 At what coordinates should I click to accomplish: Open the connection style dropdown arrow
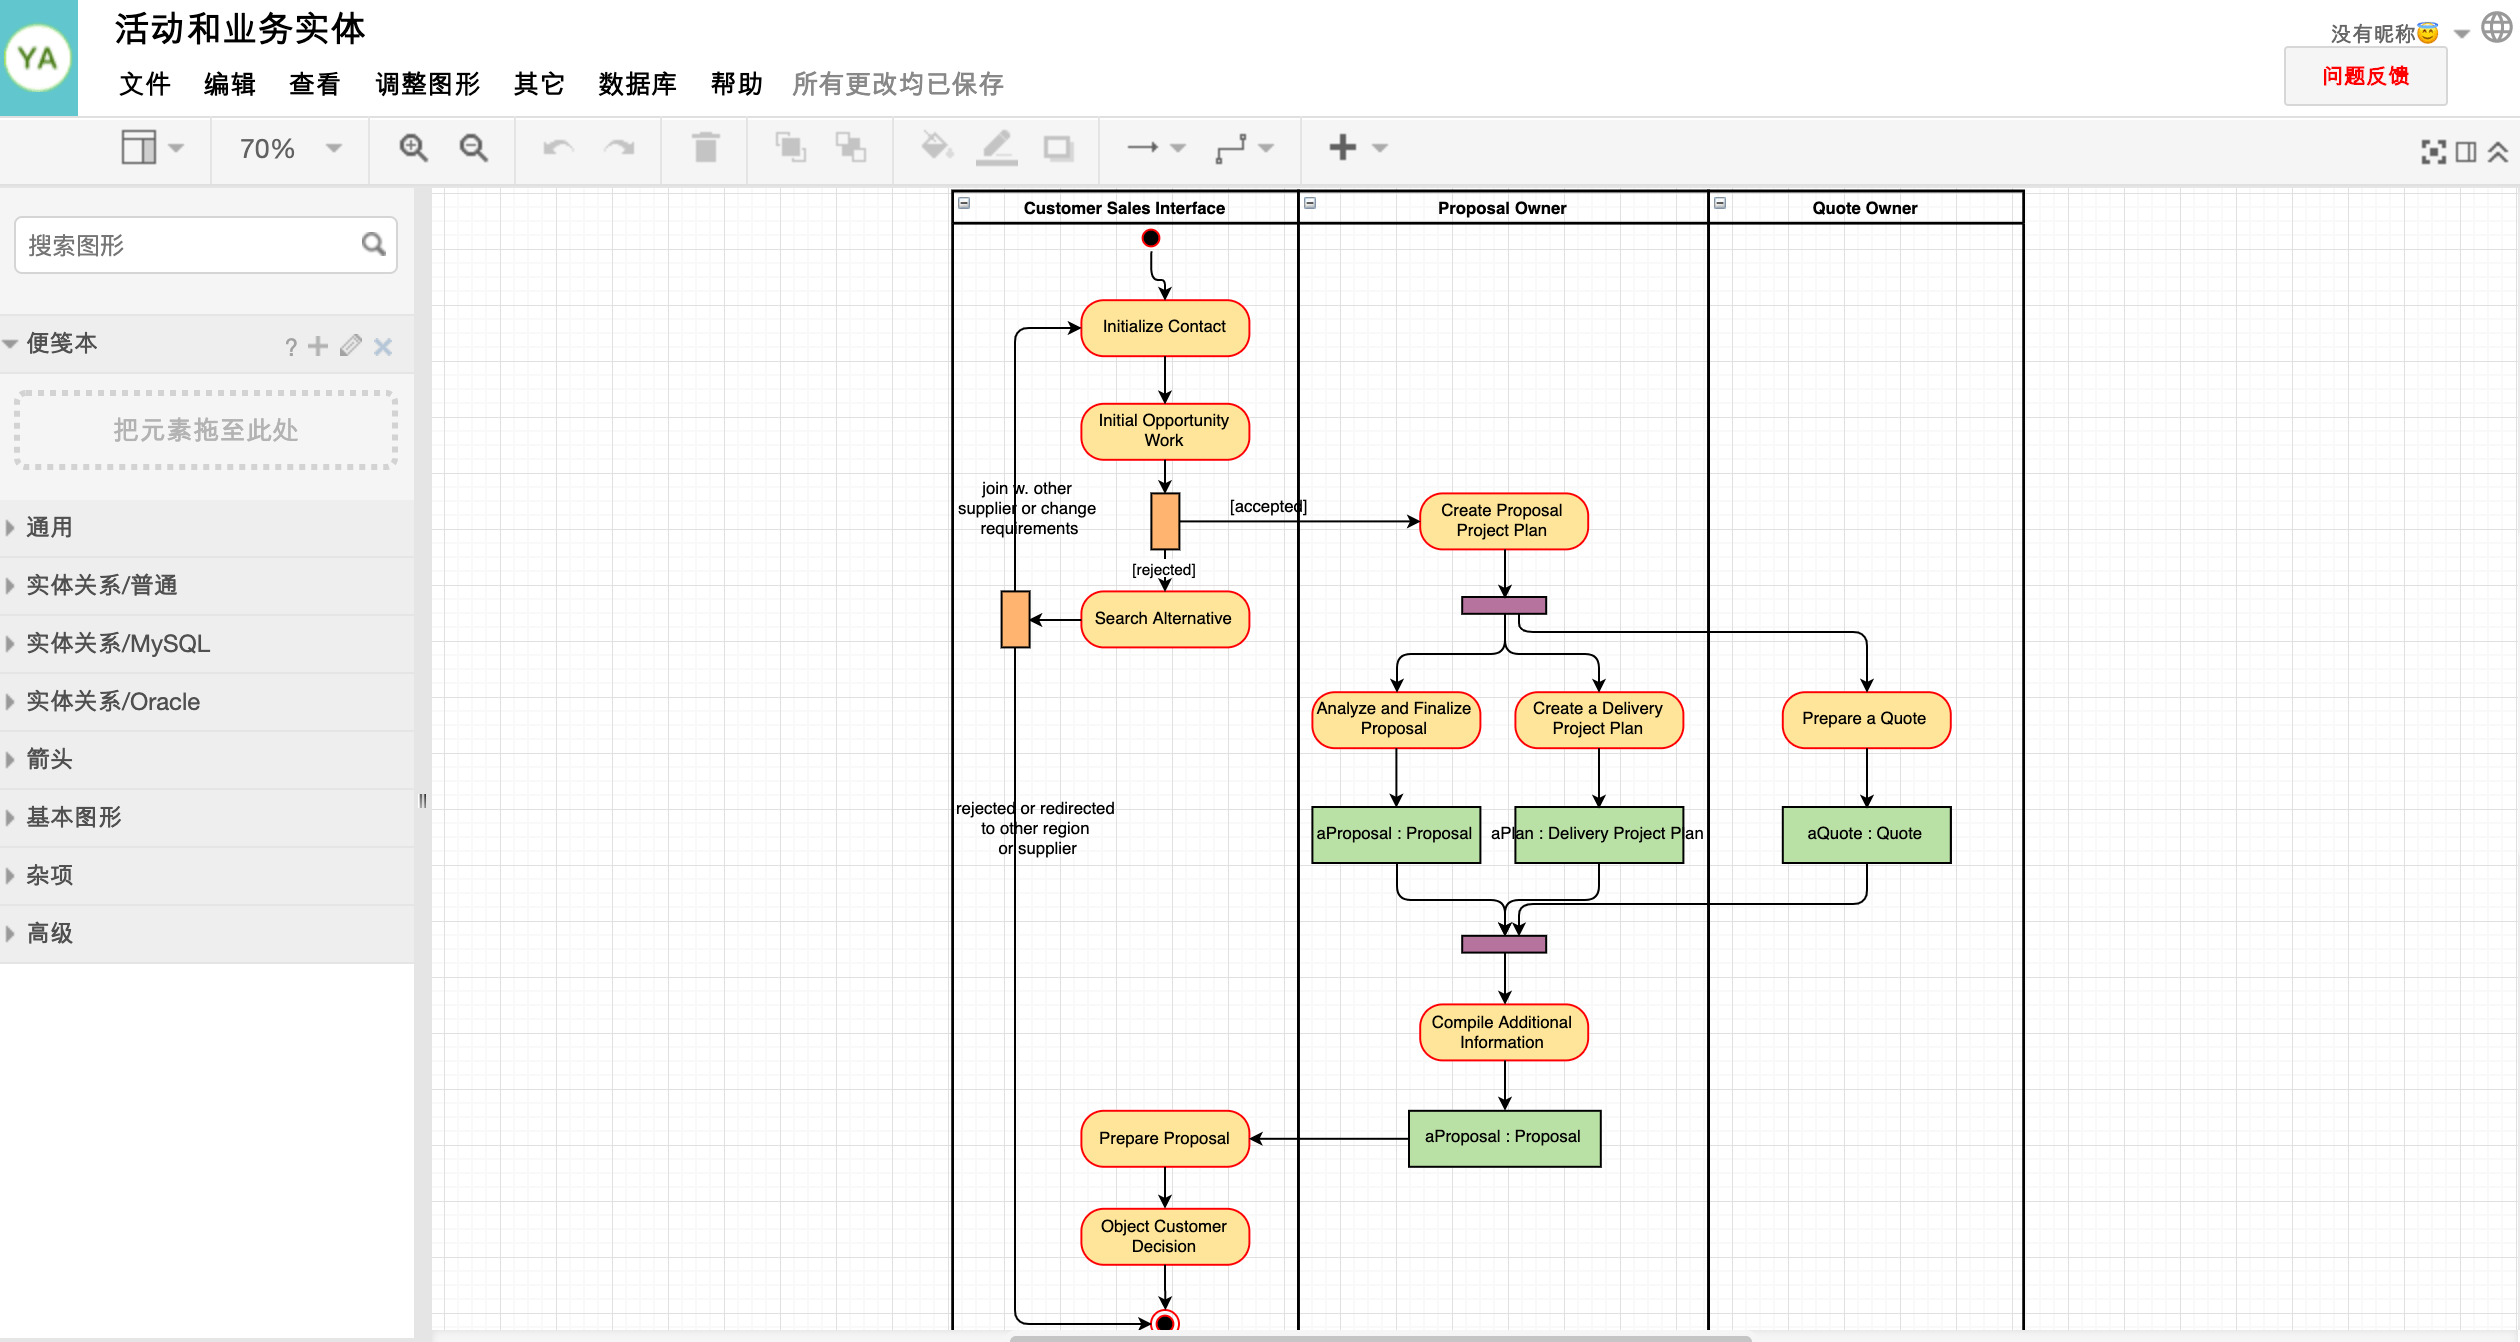(1178, 148)
